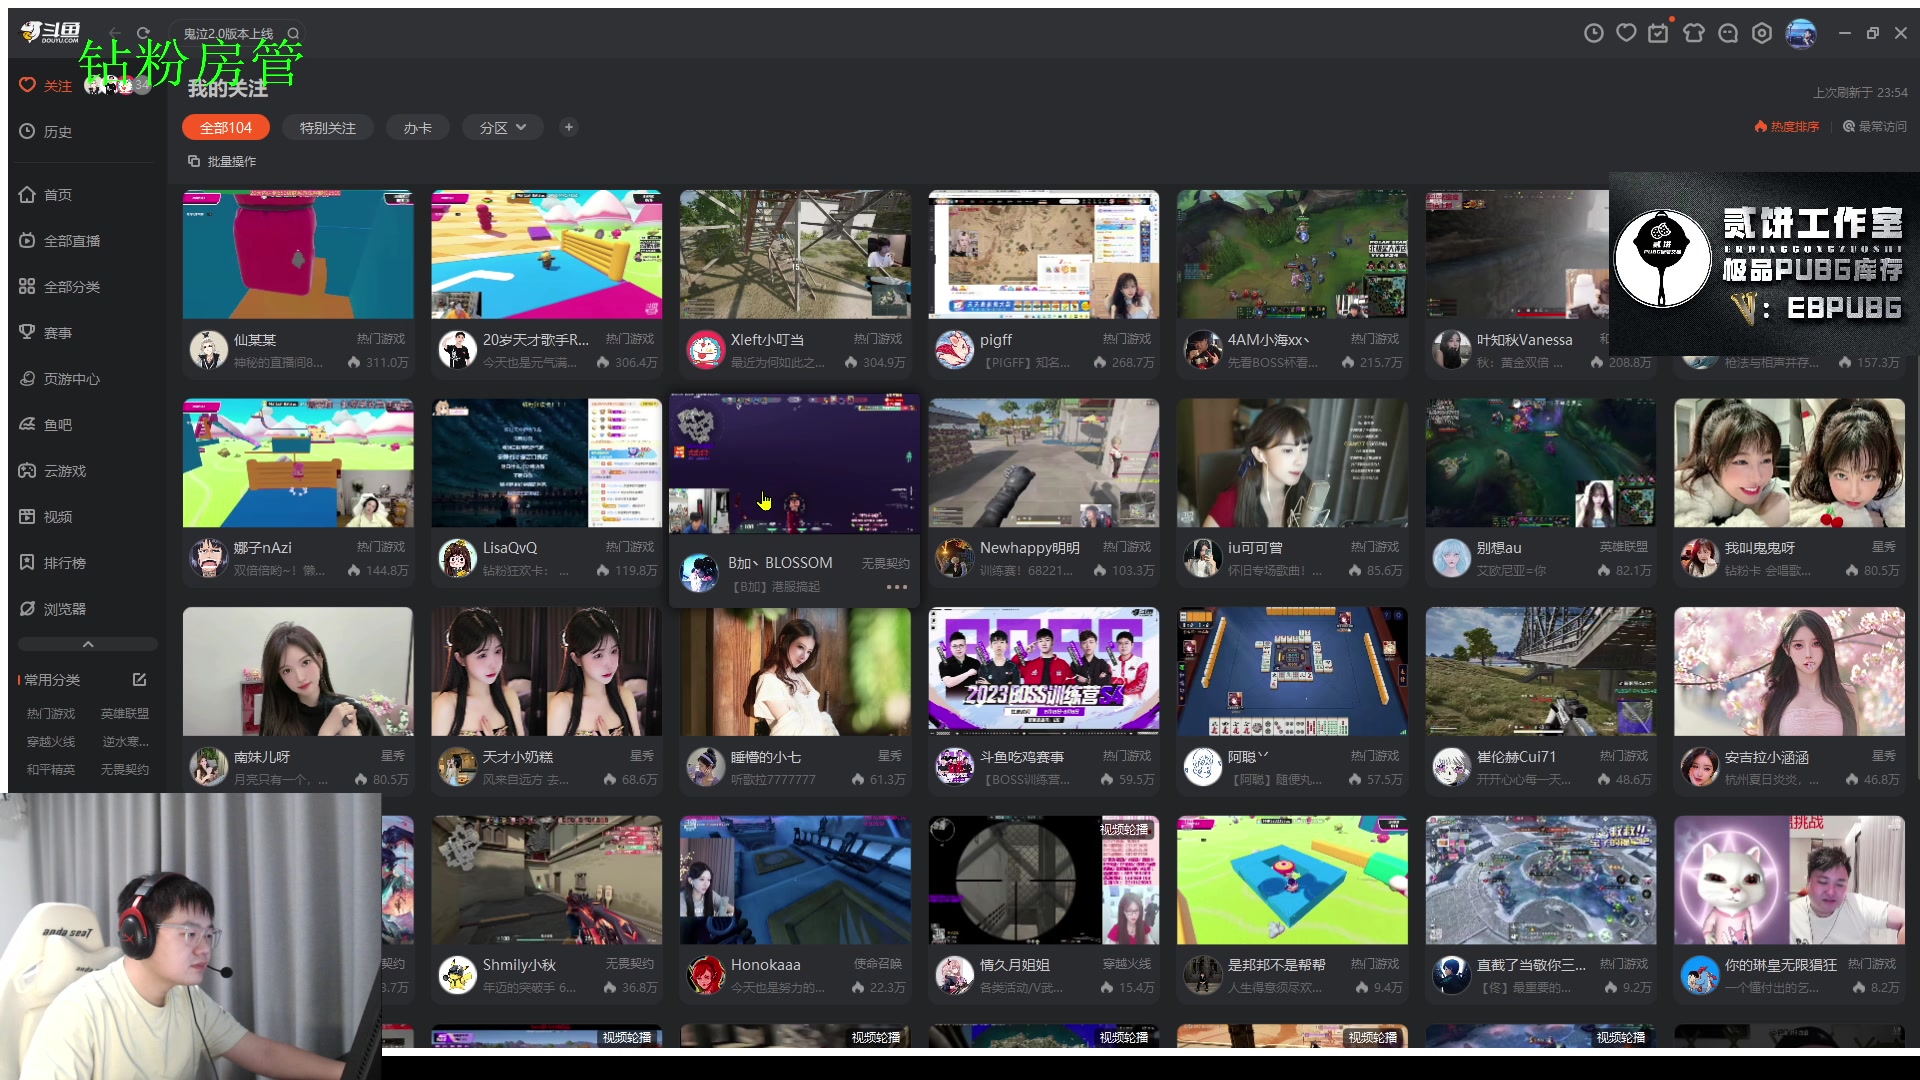1920x1080 pixels.
Task: Click the plus button to add a group
Action: pos(568,127)
